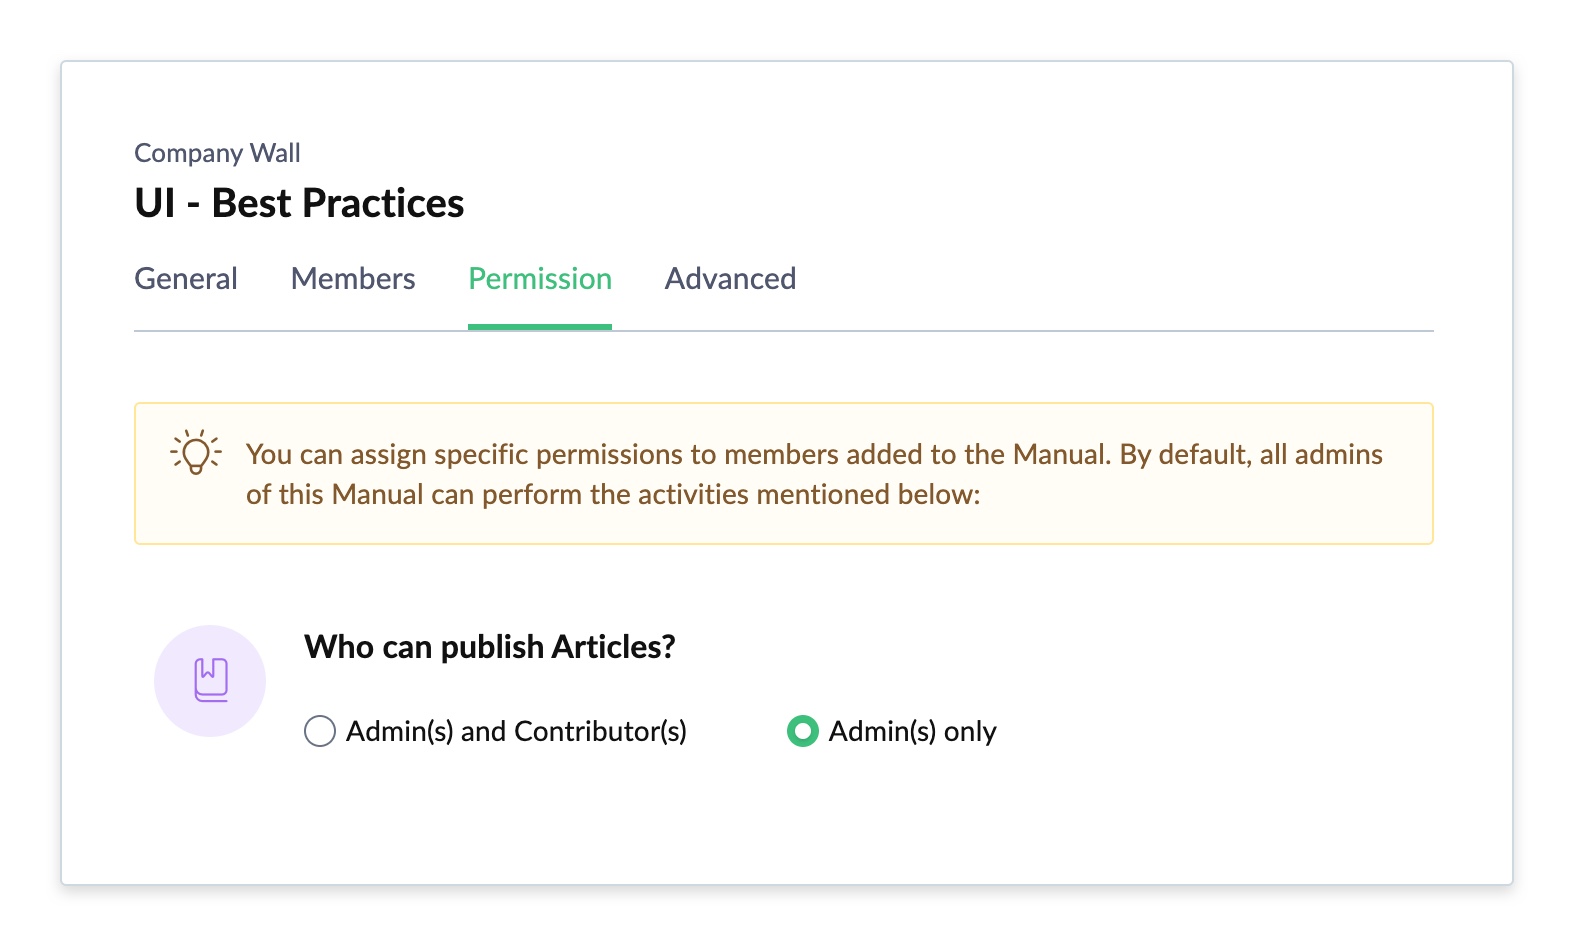Click the lavender circle behind the book icon
This screenshot has width=1574, height=946.
210,681
